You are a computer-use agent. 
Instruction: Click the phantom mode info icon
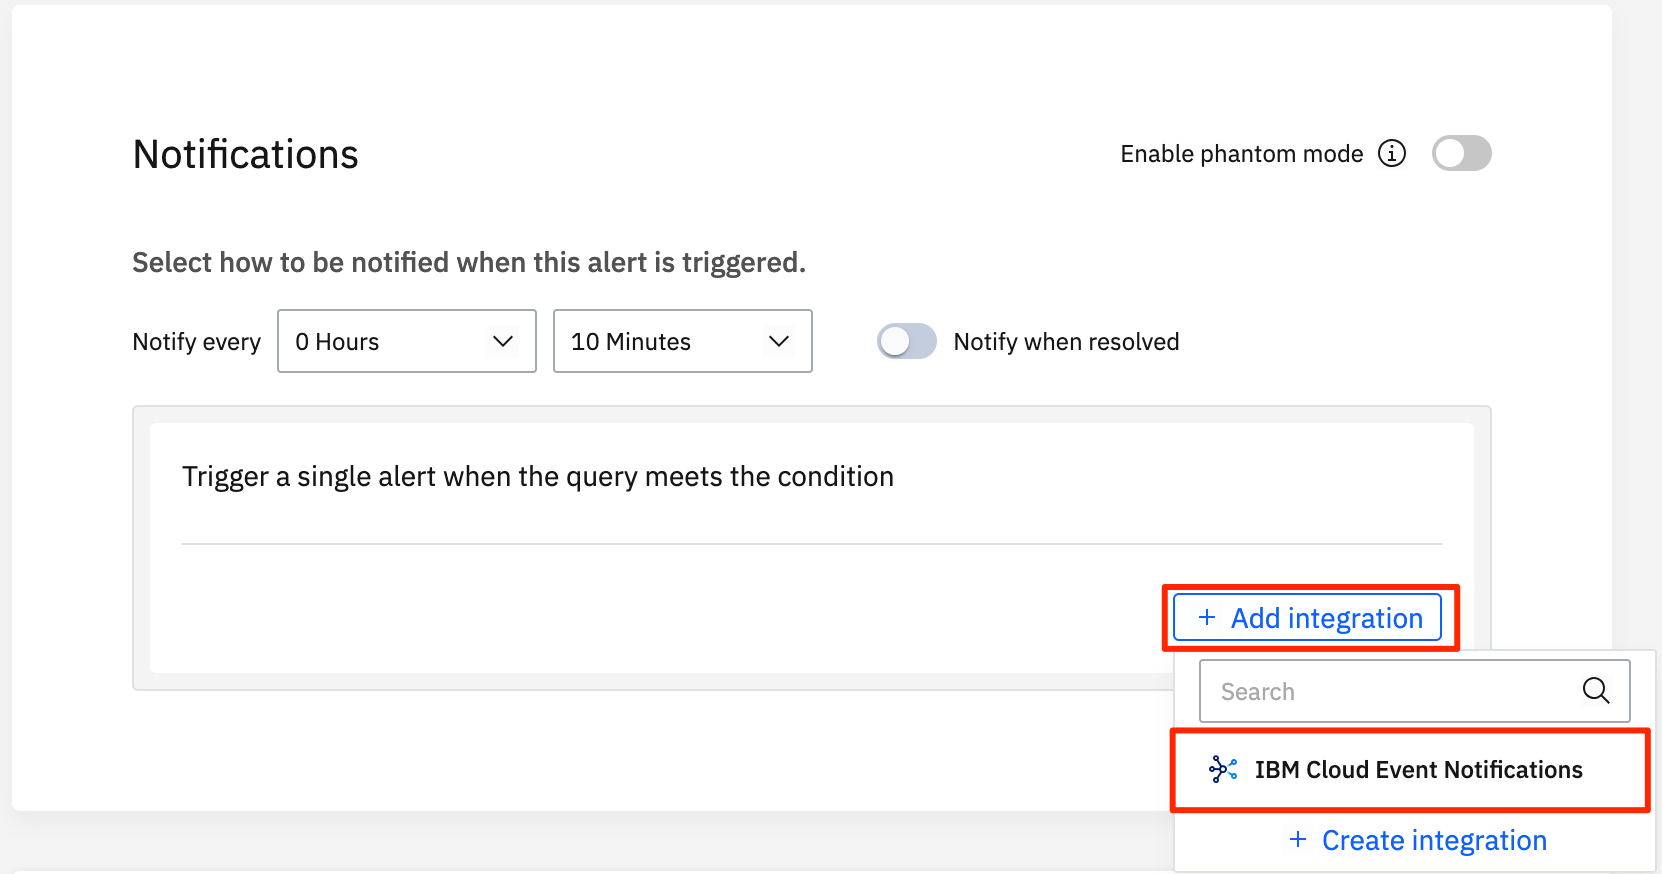coord(1391,153)
